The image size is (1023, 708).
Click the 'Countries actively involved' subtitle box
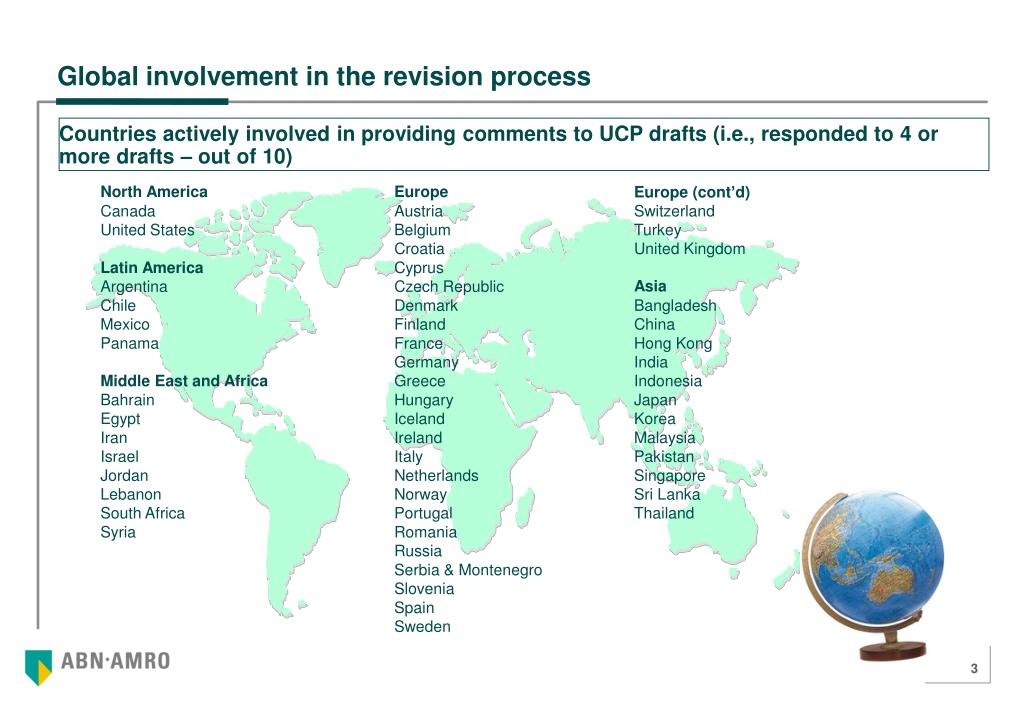click(524, 144)
